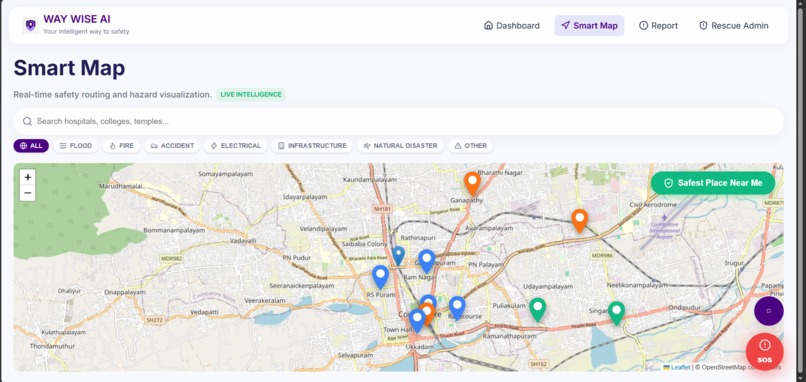Viewport: 806px width, 382px height.
Task: Filter map by FIRE
Action: (x=121, y=146)
